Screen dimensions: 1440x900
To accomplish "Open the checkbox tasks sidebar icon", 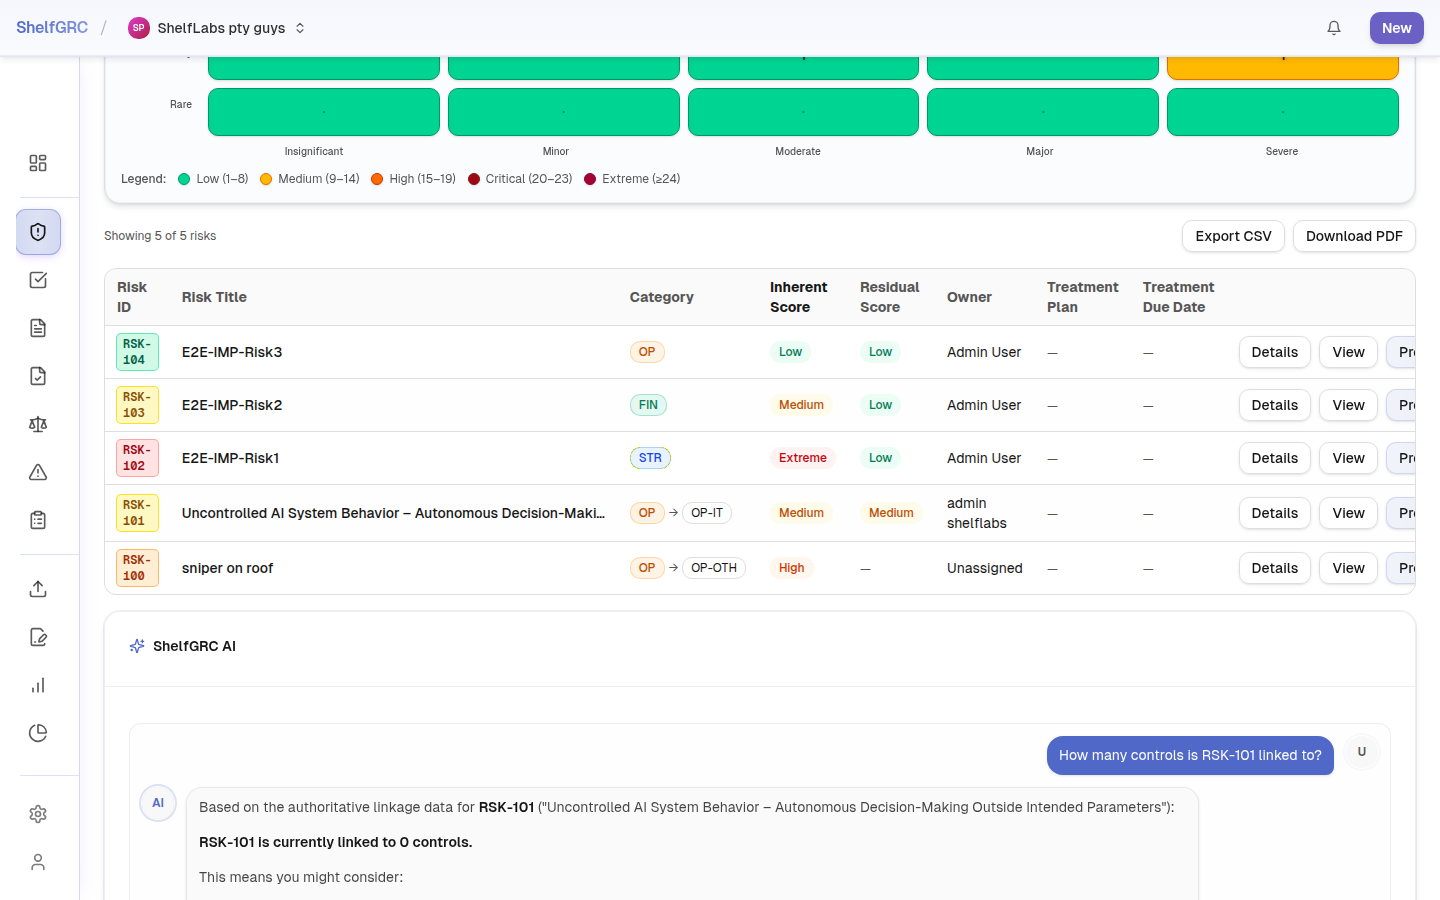I will click(x=38, y=280).
